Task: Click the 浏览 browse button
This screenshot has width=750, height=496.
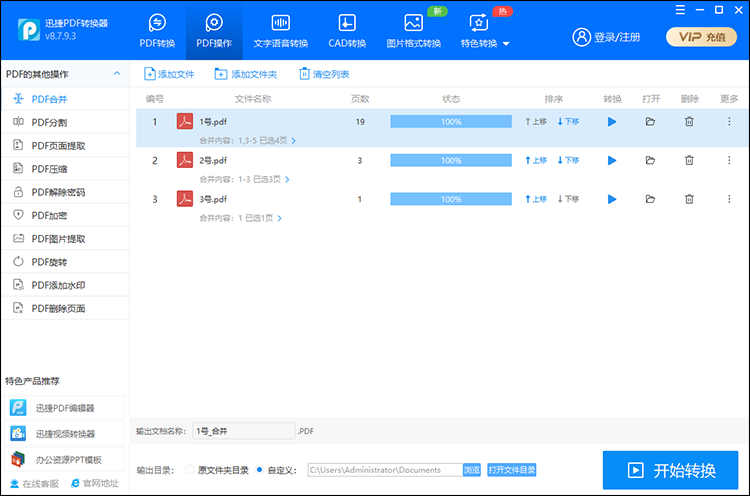Action: point(472,470)
